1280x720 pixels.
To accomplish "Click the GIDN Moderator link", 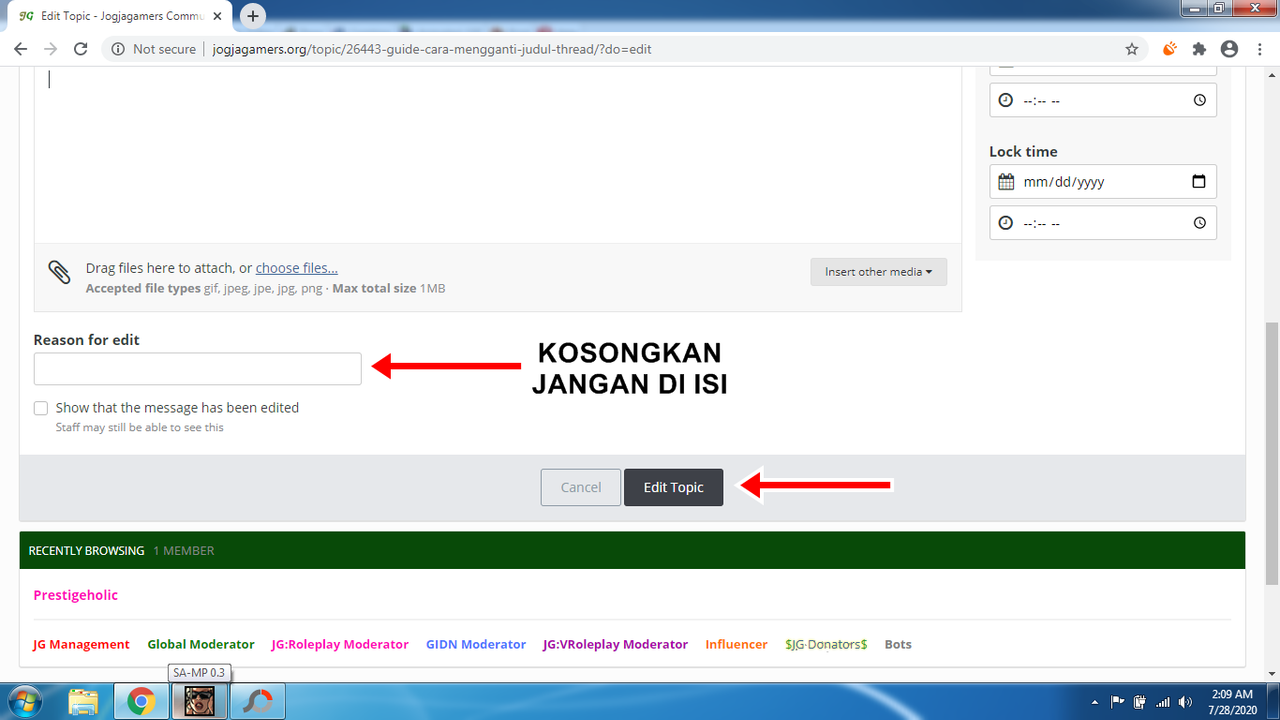I will [476, 644].
